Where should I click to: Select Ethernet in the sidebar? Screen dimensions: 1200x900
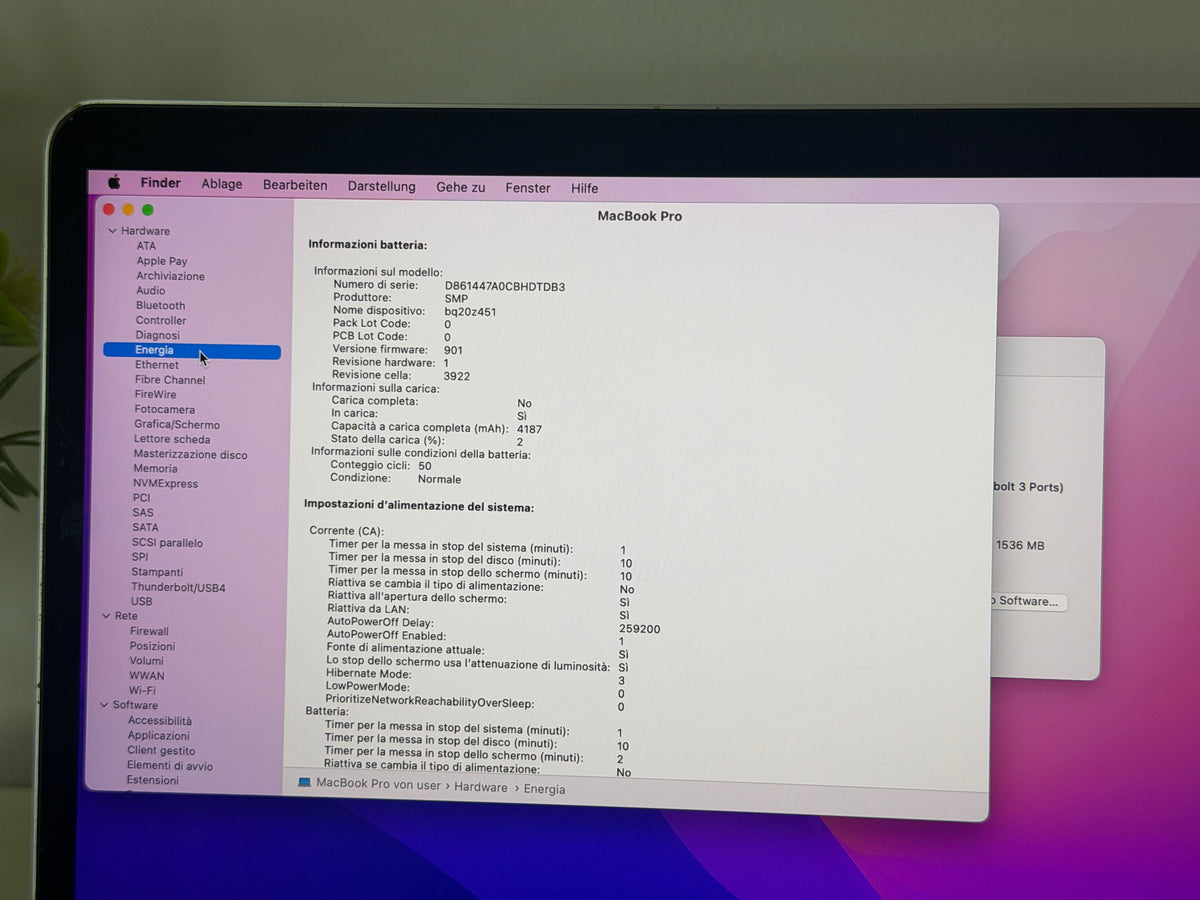[x=157, y=365]
